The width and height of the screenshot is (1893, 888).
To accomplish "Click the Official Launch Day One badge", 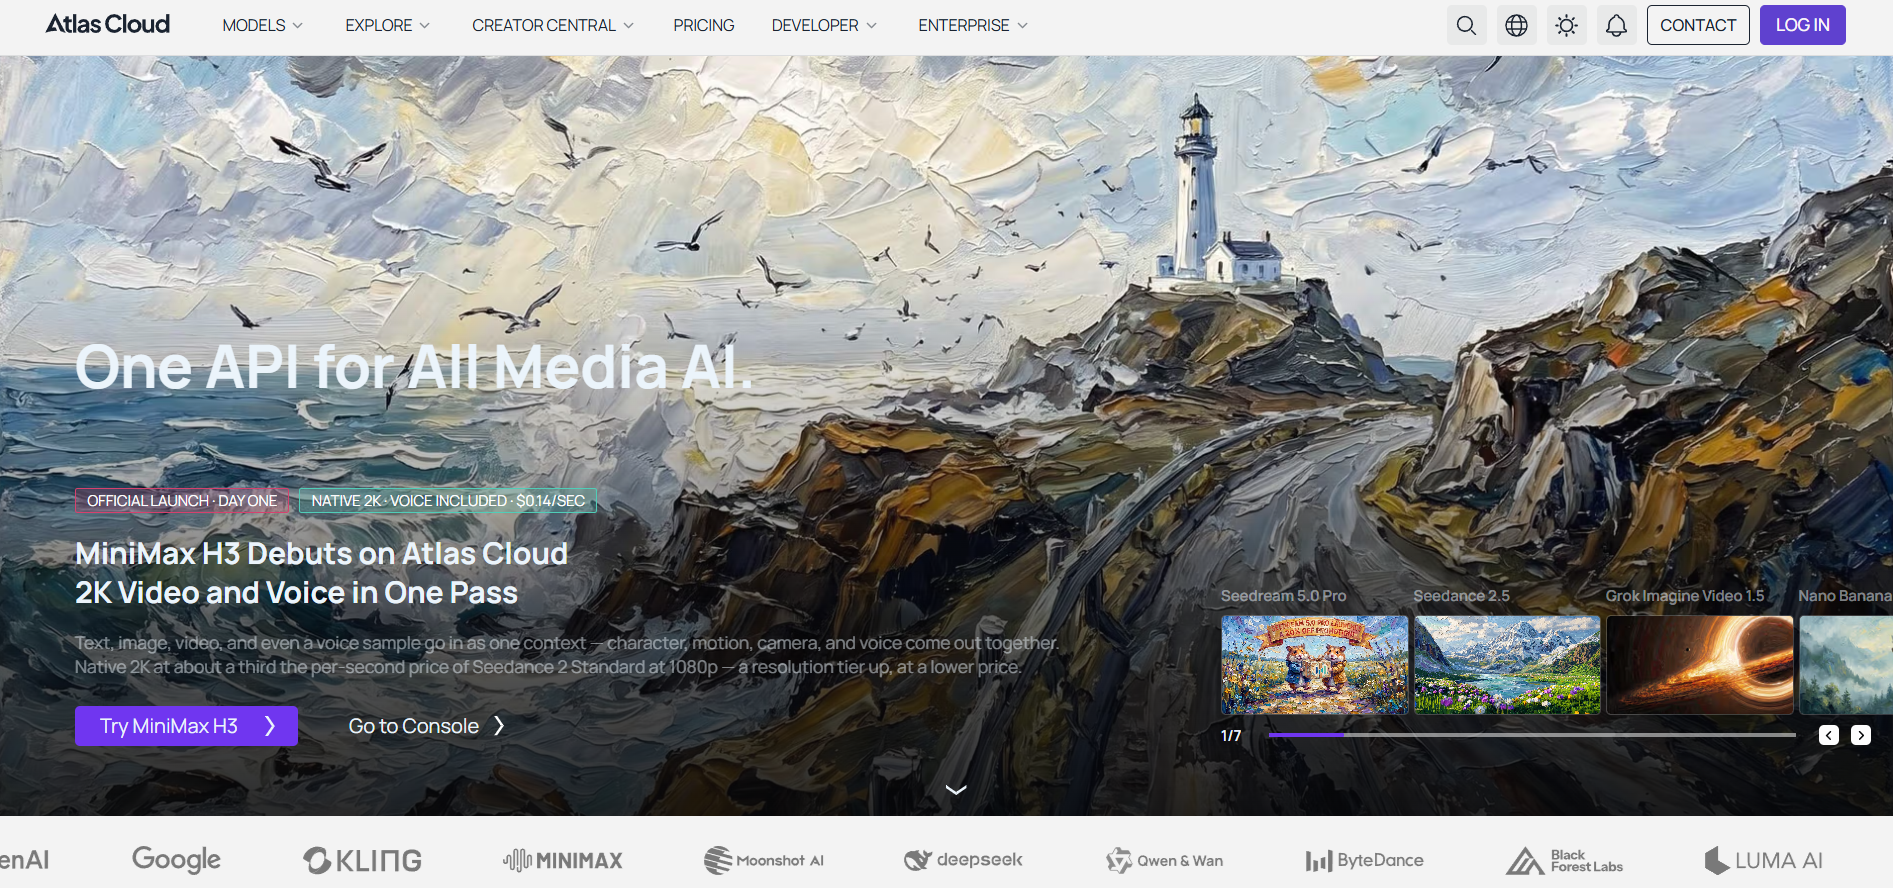I will pyautogui.click(x=182, y=500).
